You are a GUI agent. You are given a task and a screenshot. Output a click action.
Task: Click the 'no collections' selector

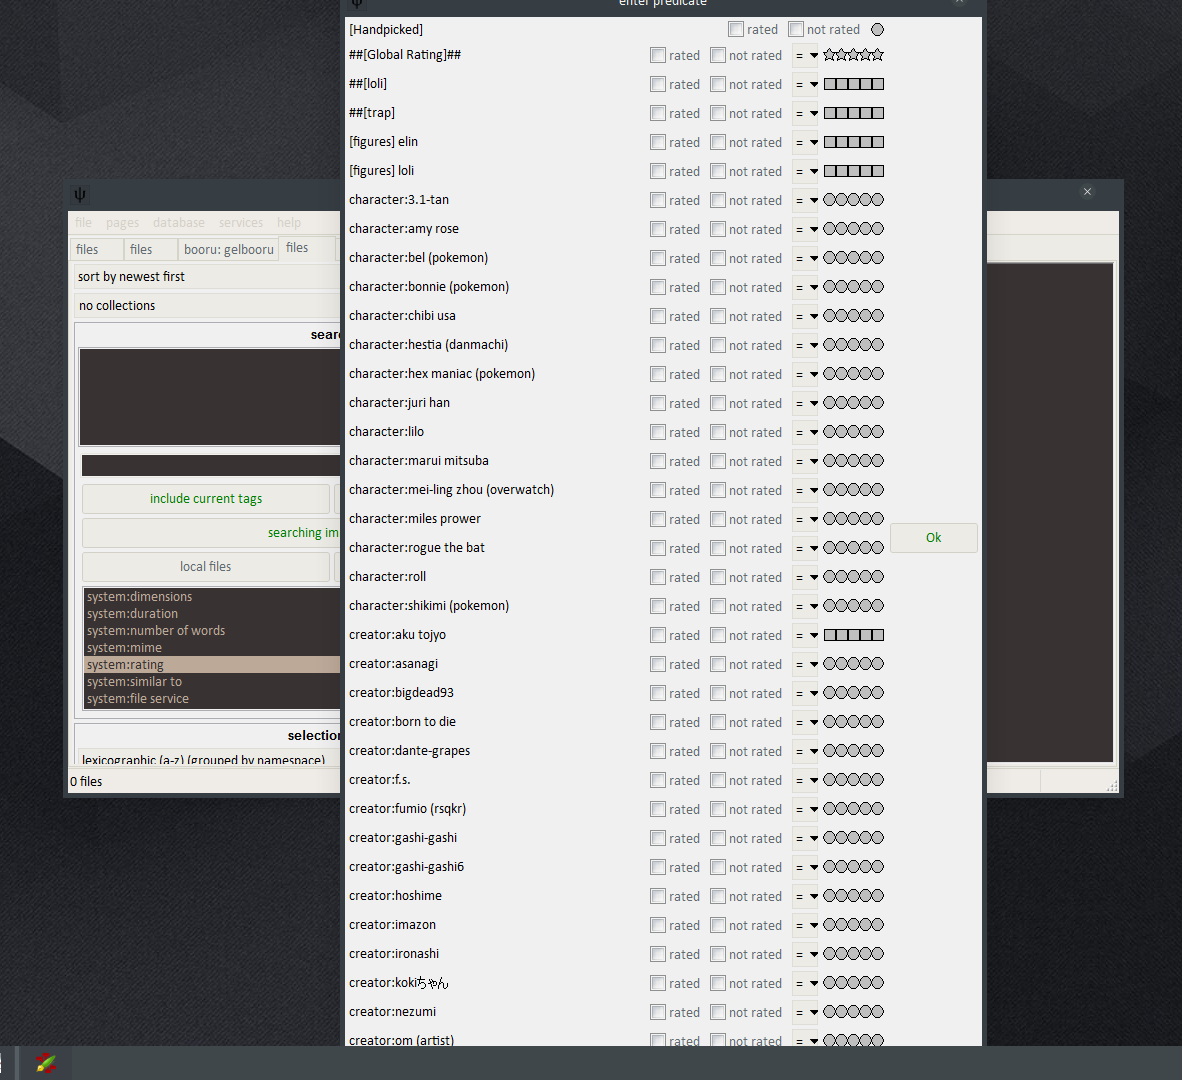(207, 305)
